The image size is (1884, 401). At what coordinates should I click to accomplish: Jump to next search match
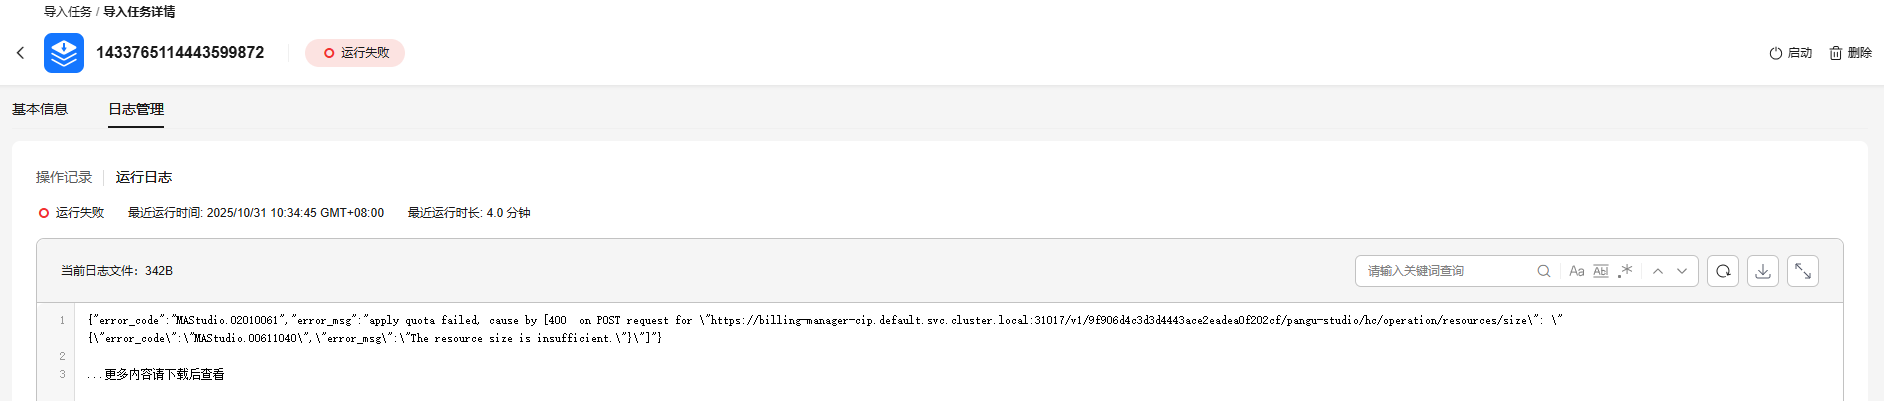tap(1682, 271)
